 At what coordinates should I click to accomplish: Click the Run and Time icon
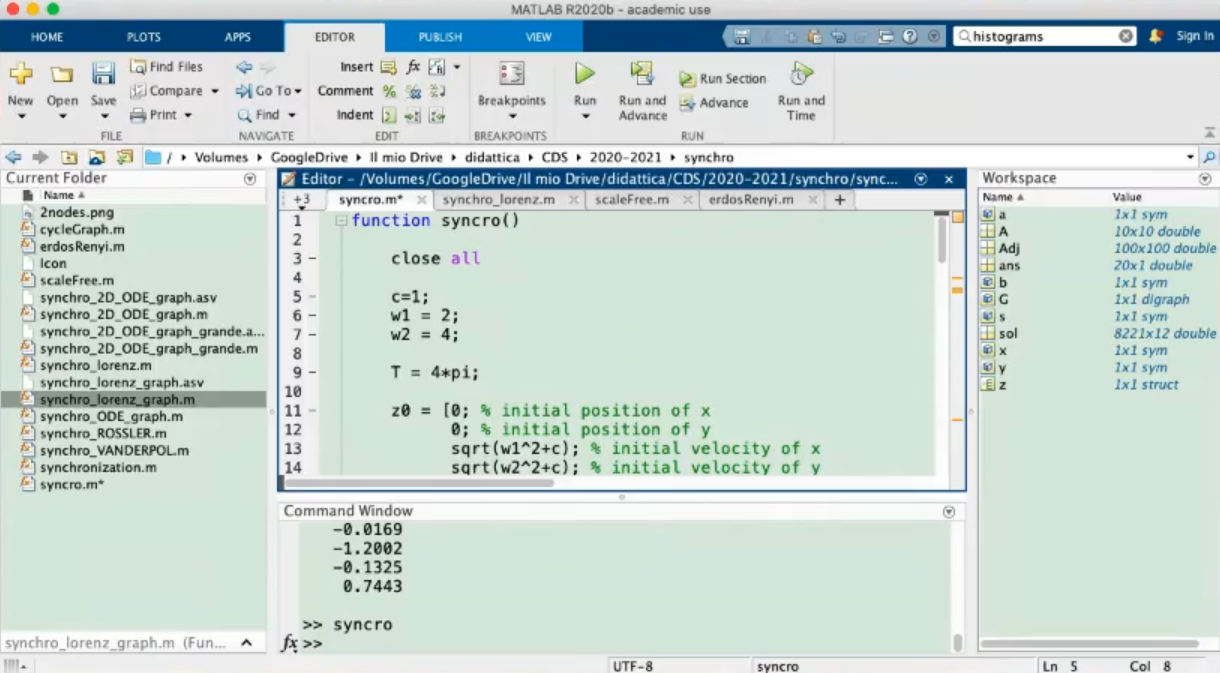pos(801,74)
